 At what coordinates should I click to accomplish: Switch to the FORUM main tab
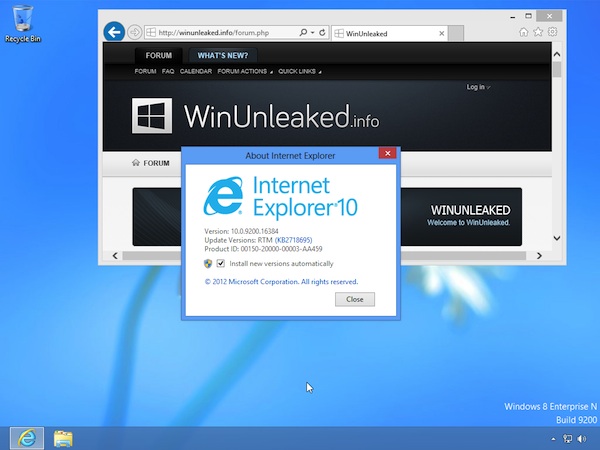pos(158,55)
